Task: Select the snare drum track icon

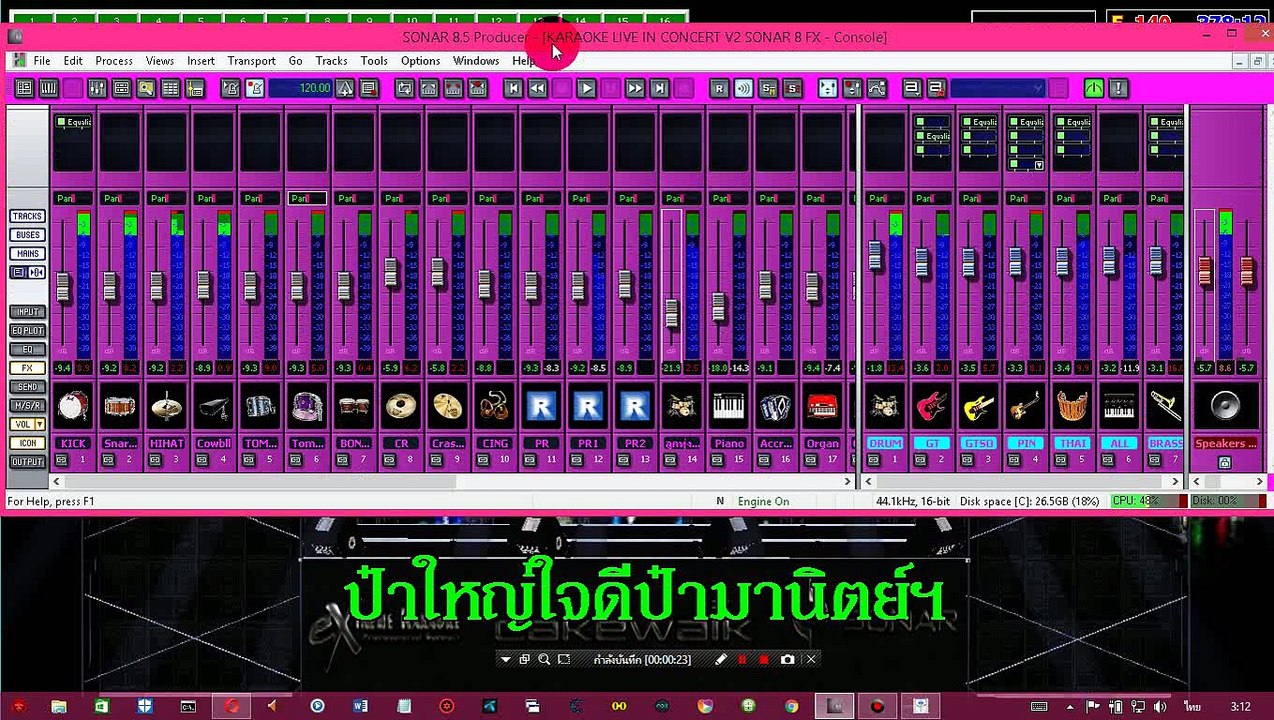Action: (x=120, y=406)
